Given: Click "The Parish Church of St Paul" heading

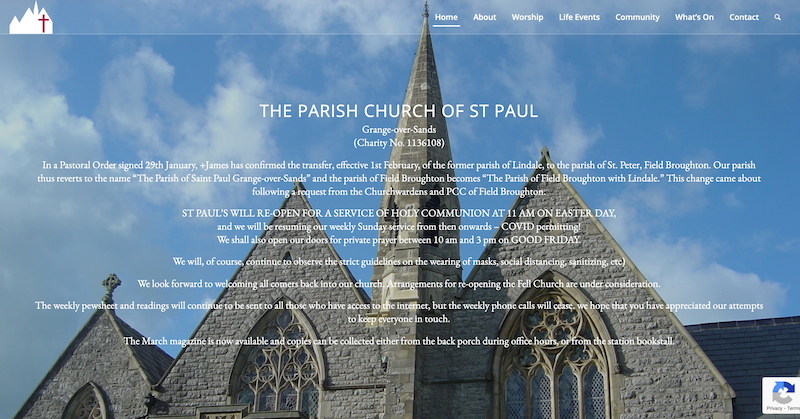Looking at the screenshot, I should click(x=399, y=110).
